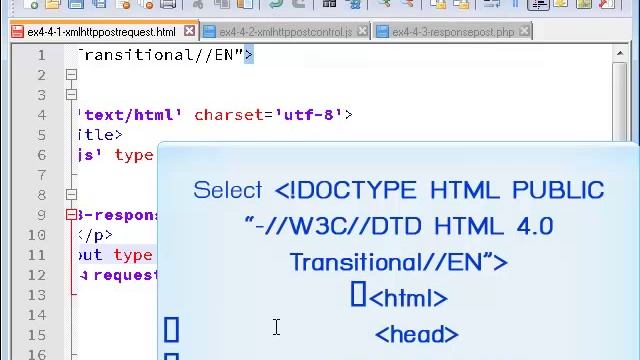Click the Zoom In toolbar icon

383,4
